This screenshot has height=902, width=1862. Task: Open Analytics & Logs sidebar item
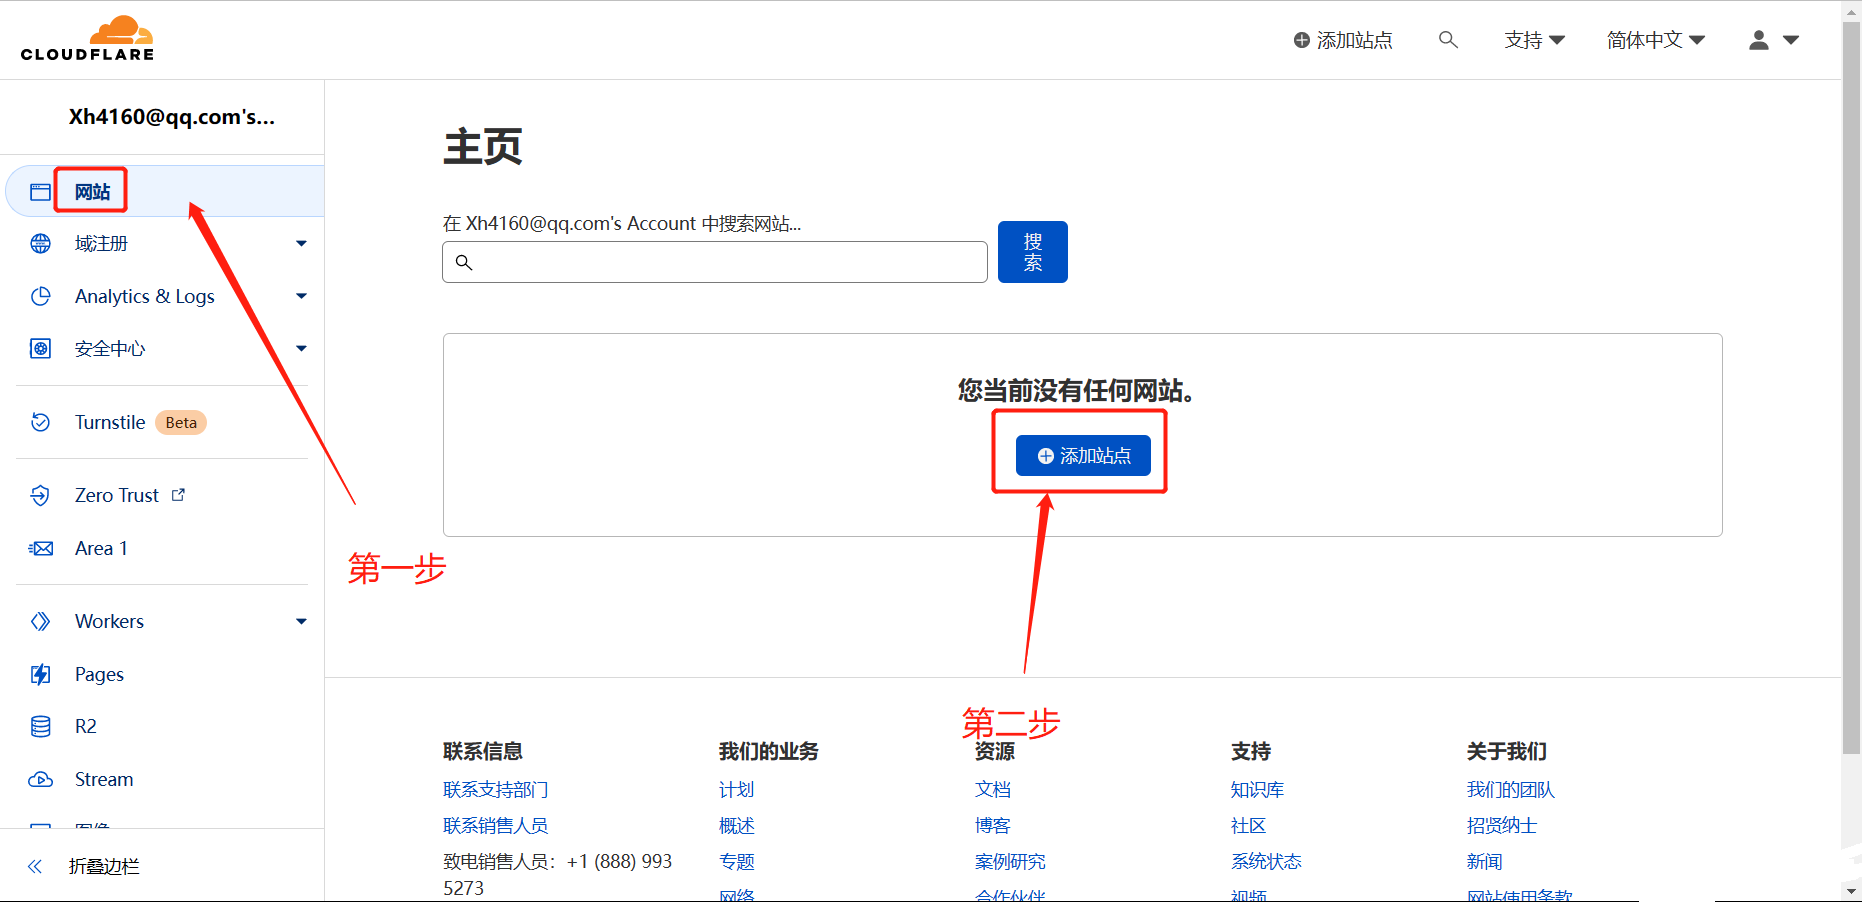pyautogui.click(x=145, y=296)
